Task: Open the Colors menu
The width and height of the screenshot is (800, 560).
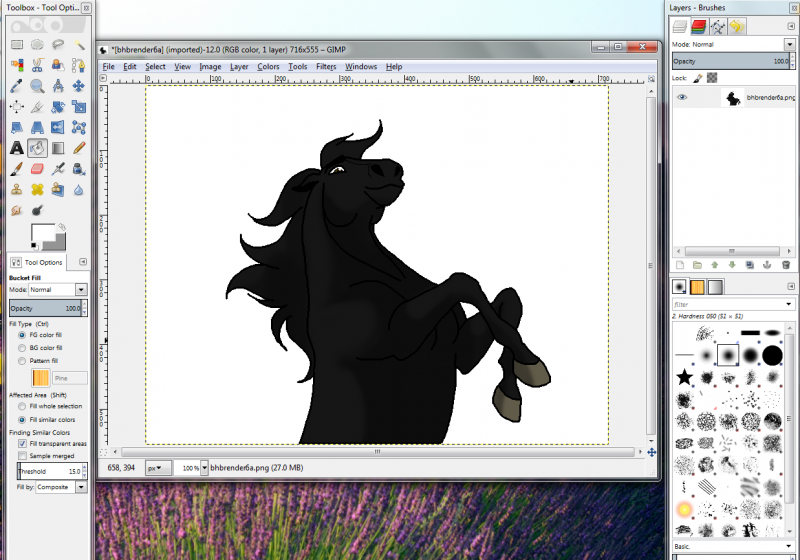Action: point(268,66)
